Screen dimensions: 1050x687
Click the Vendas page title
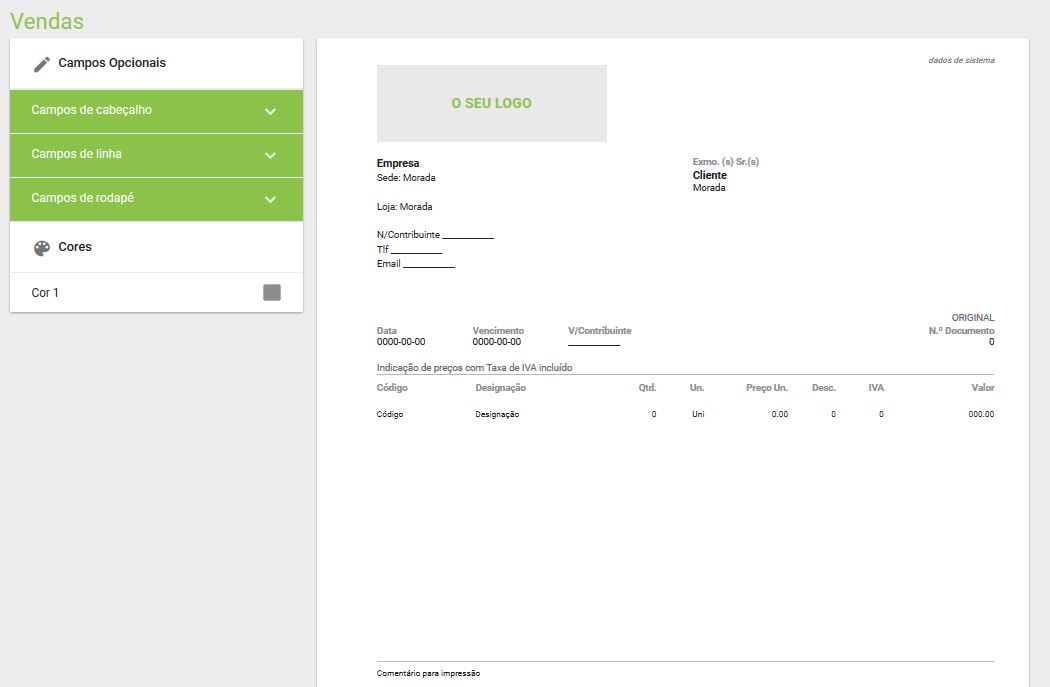pos(47,21)
